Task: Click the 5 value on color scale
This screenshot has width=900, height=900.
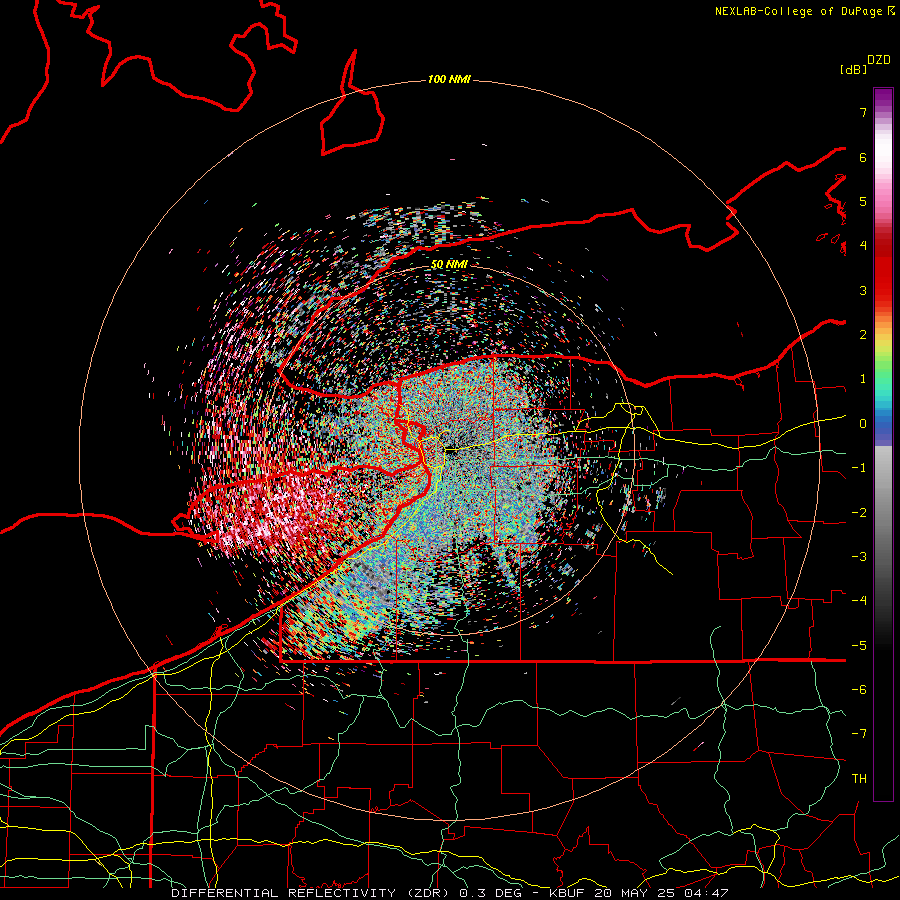Action: tap(863, 201)
